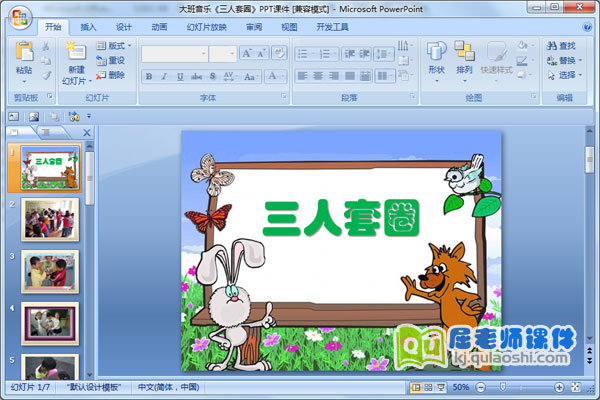Screen dimensions: 600x400
Task: Select slide 3 thumbnail
Action: pyautogui.click(x=50, y=271)
